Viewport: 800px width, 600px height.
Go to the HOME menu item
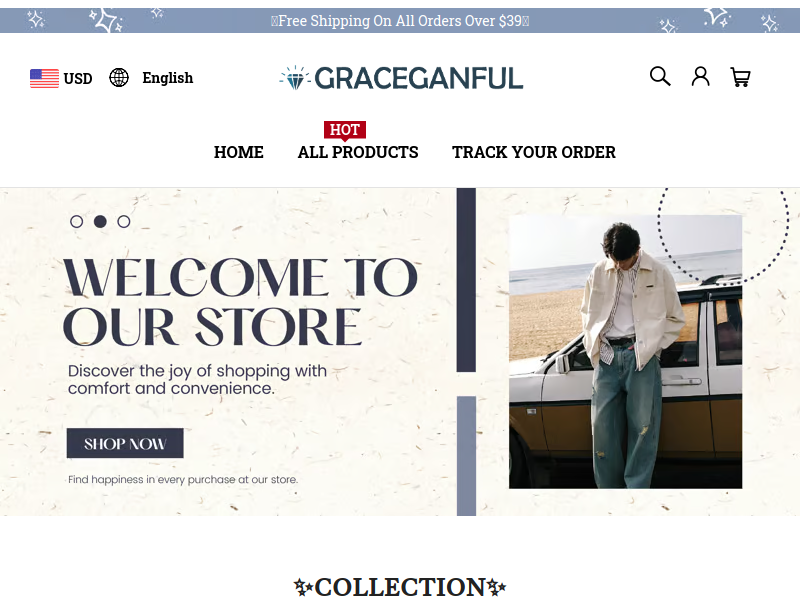[x=239, y=152]
